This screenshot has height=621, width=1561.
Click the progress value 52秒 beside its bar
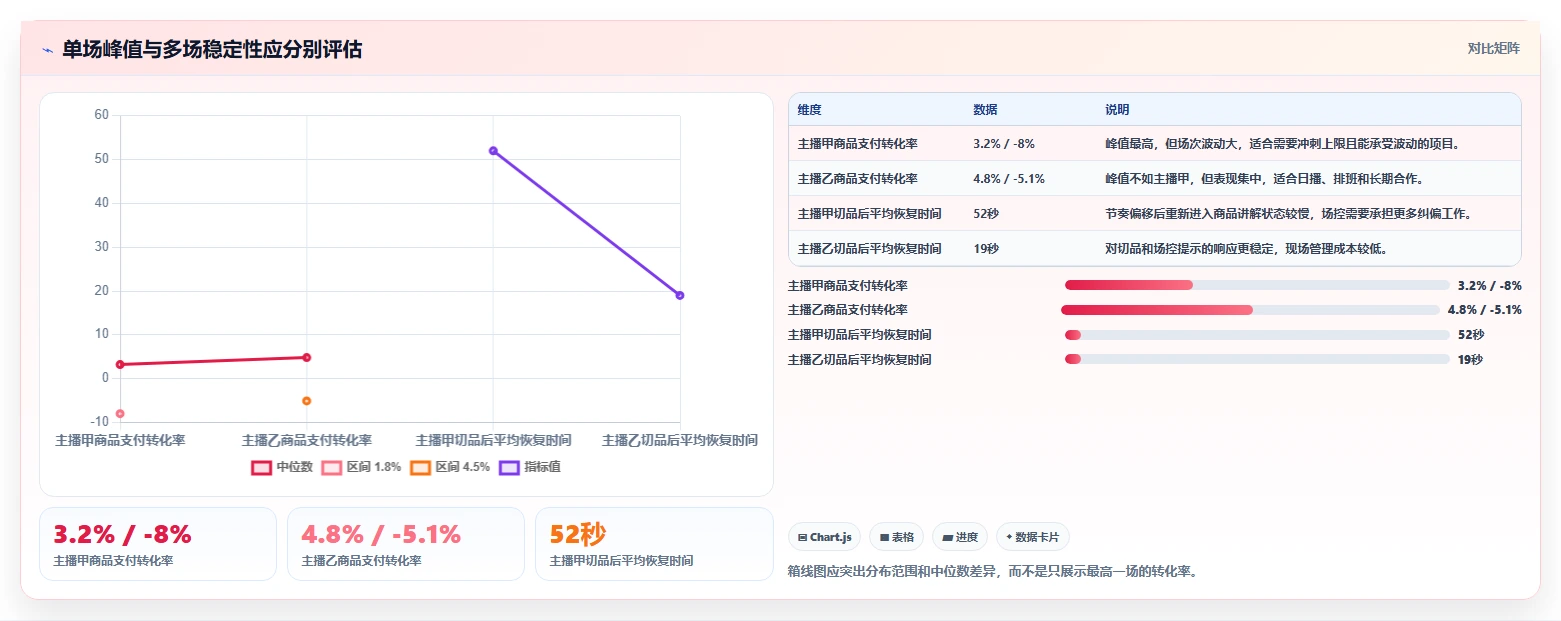click(x=1471, y=335)
